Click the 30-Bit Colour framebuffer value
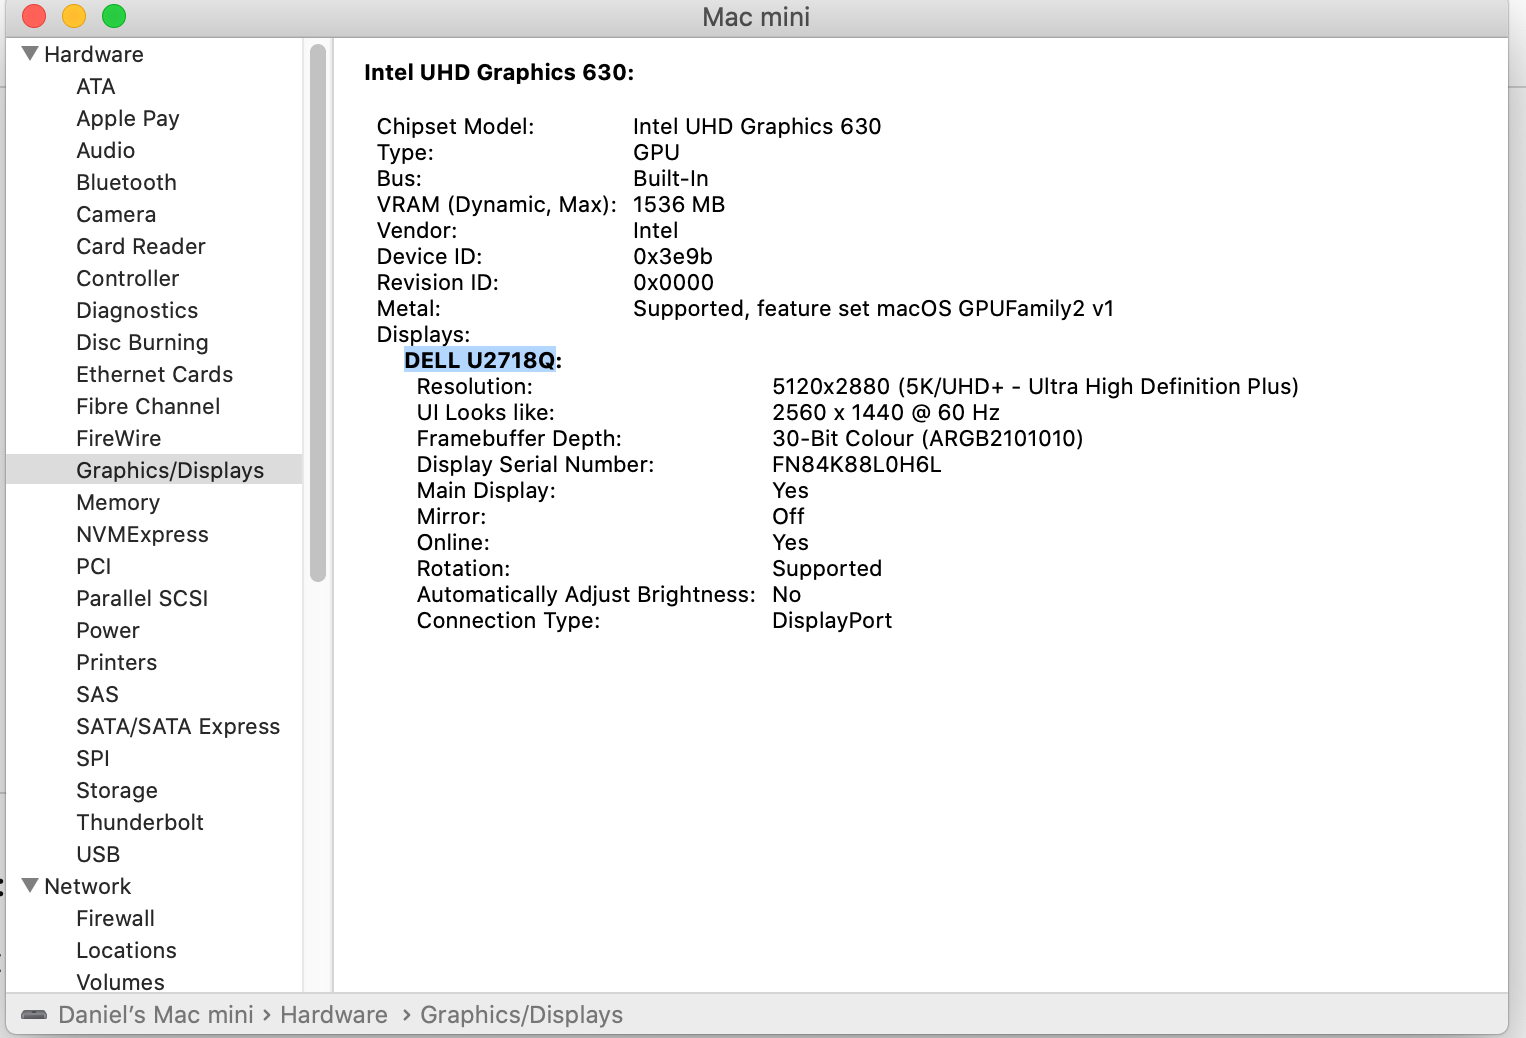This screenshot has width=1526, height=1038. tap(928, 438)
